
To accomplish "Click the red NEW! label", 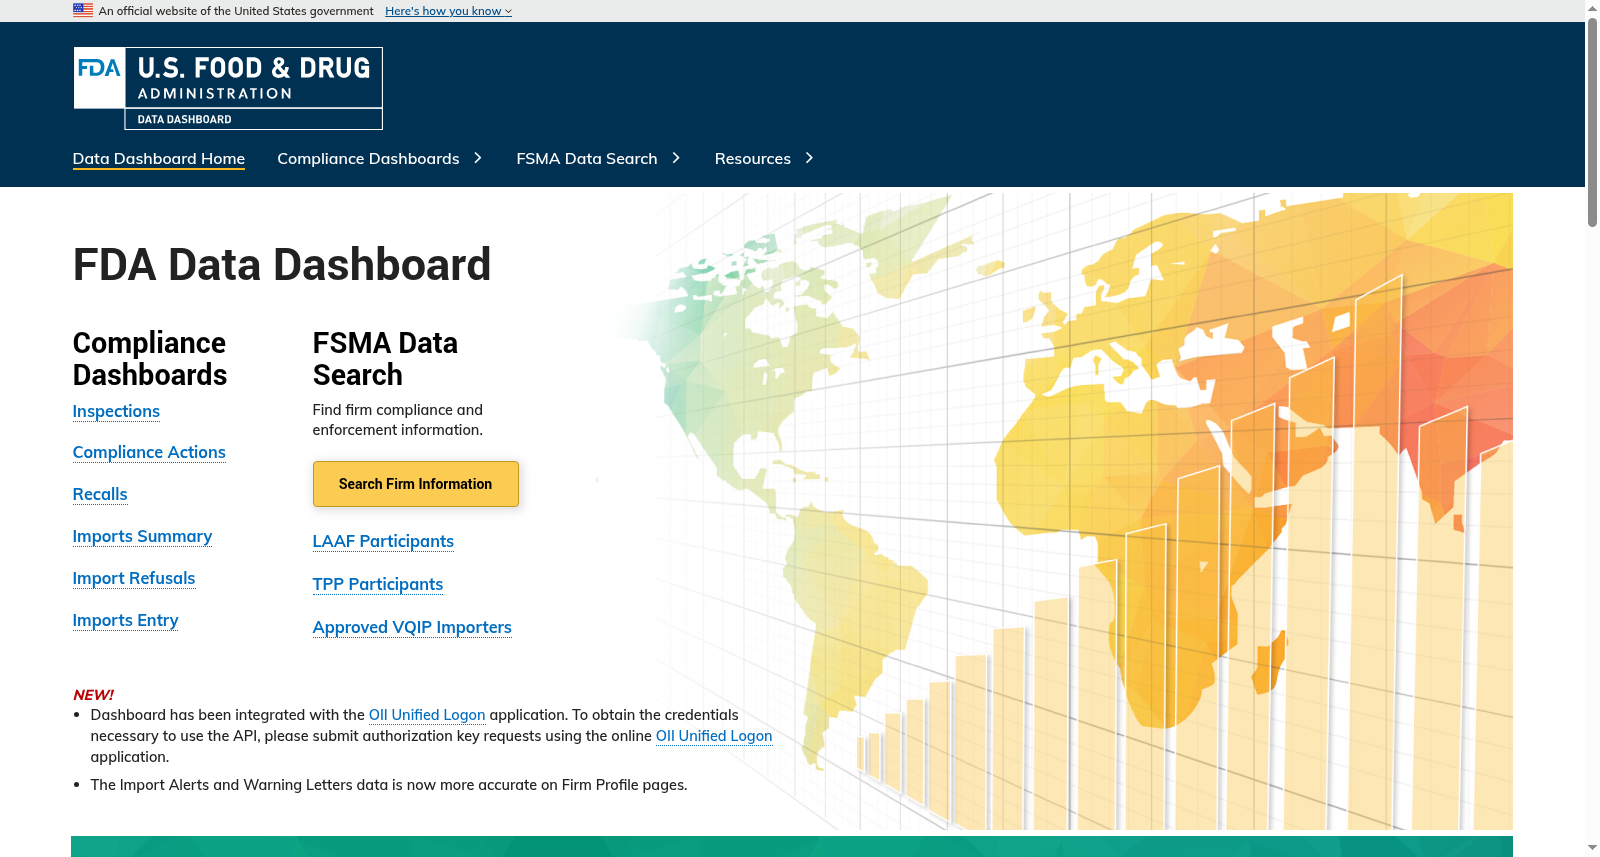I will [x=93, y=694].
